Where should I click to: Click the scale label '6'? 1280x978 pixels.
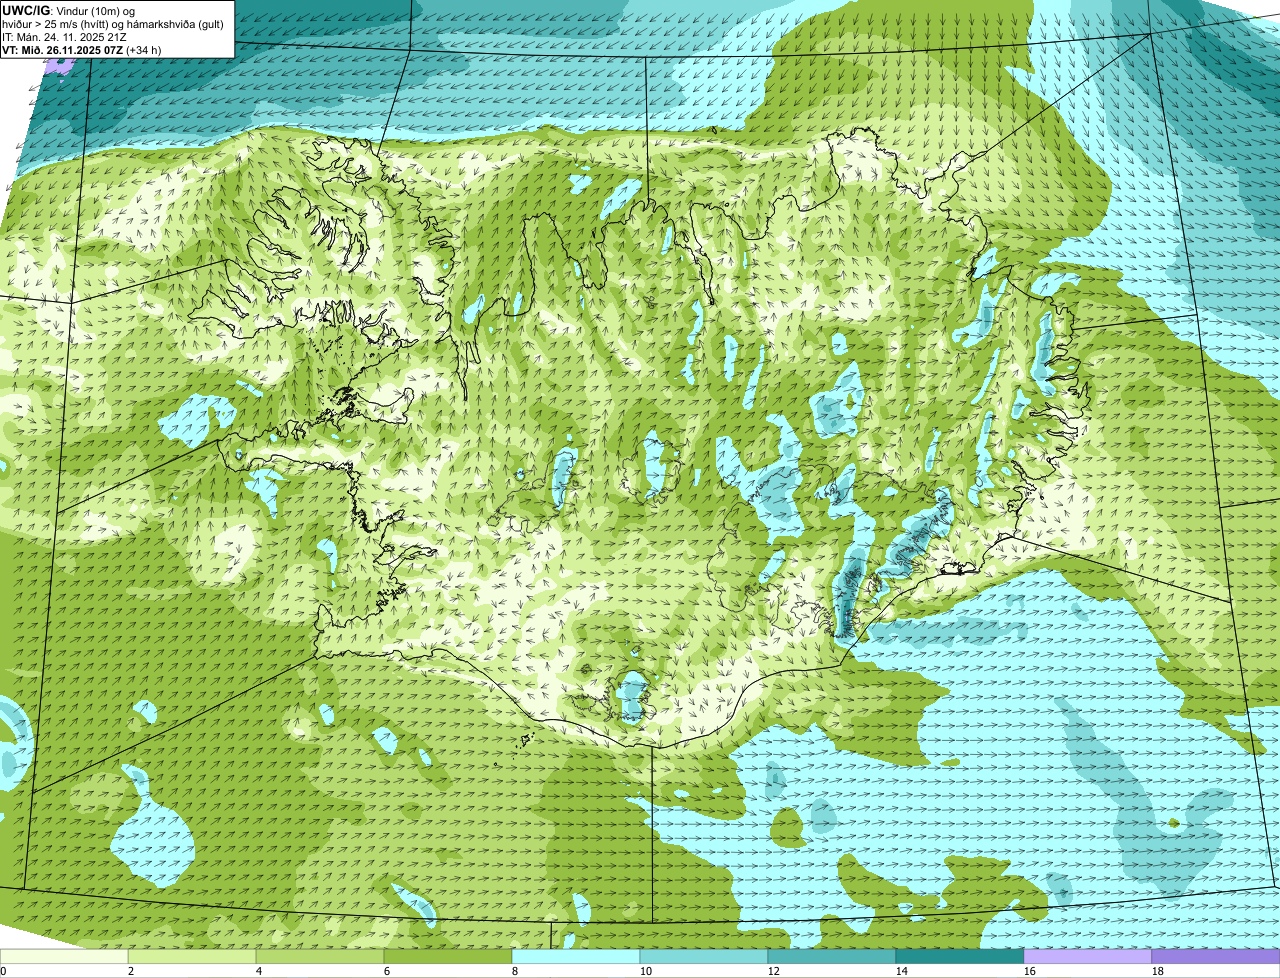(387, 971)
